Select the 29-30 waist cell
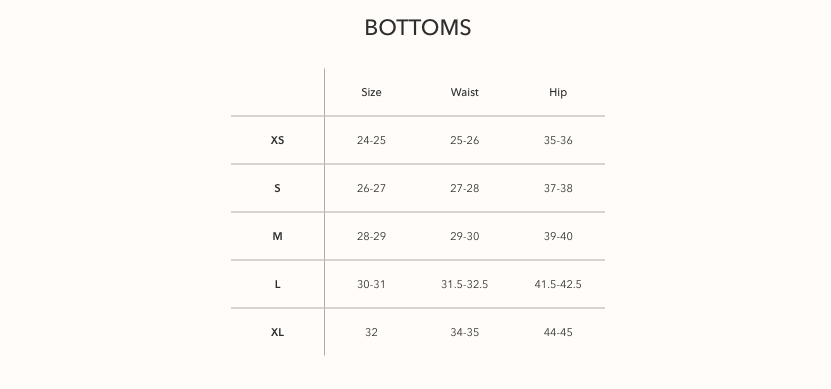 click(464, 236)
